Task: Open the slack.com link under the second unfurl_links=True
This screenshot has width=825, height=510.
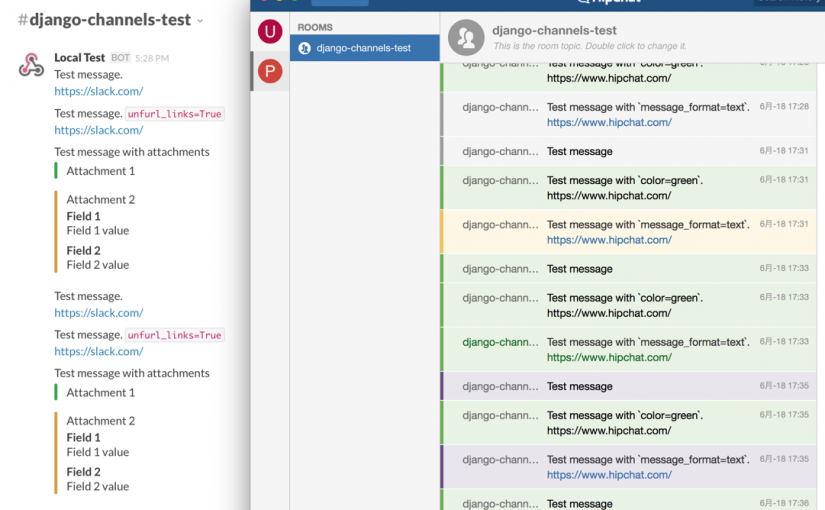Action: 99,351
